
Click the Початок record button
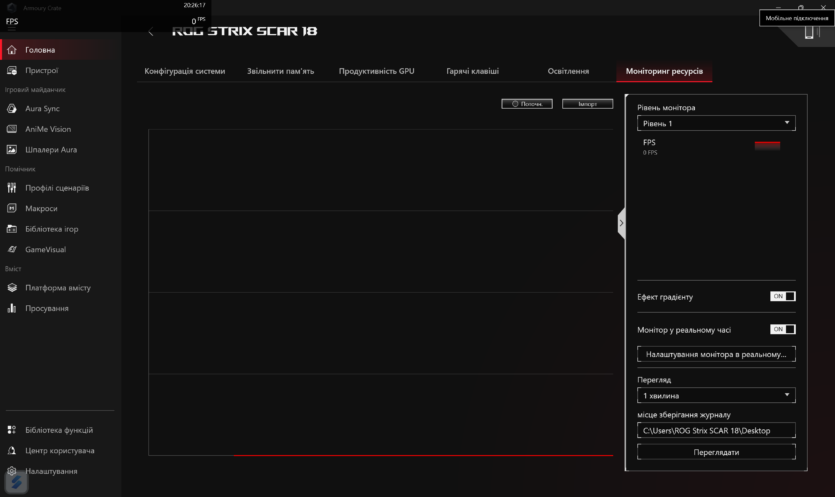click(527, 104)
